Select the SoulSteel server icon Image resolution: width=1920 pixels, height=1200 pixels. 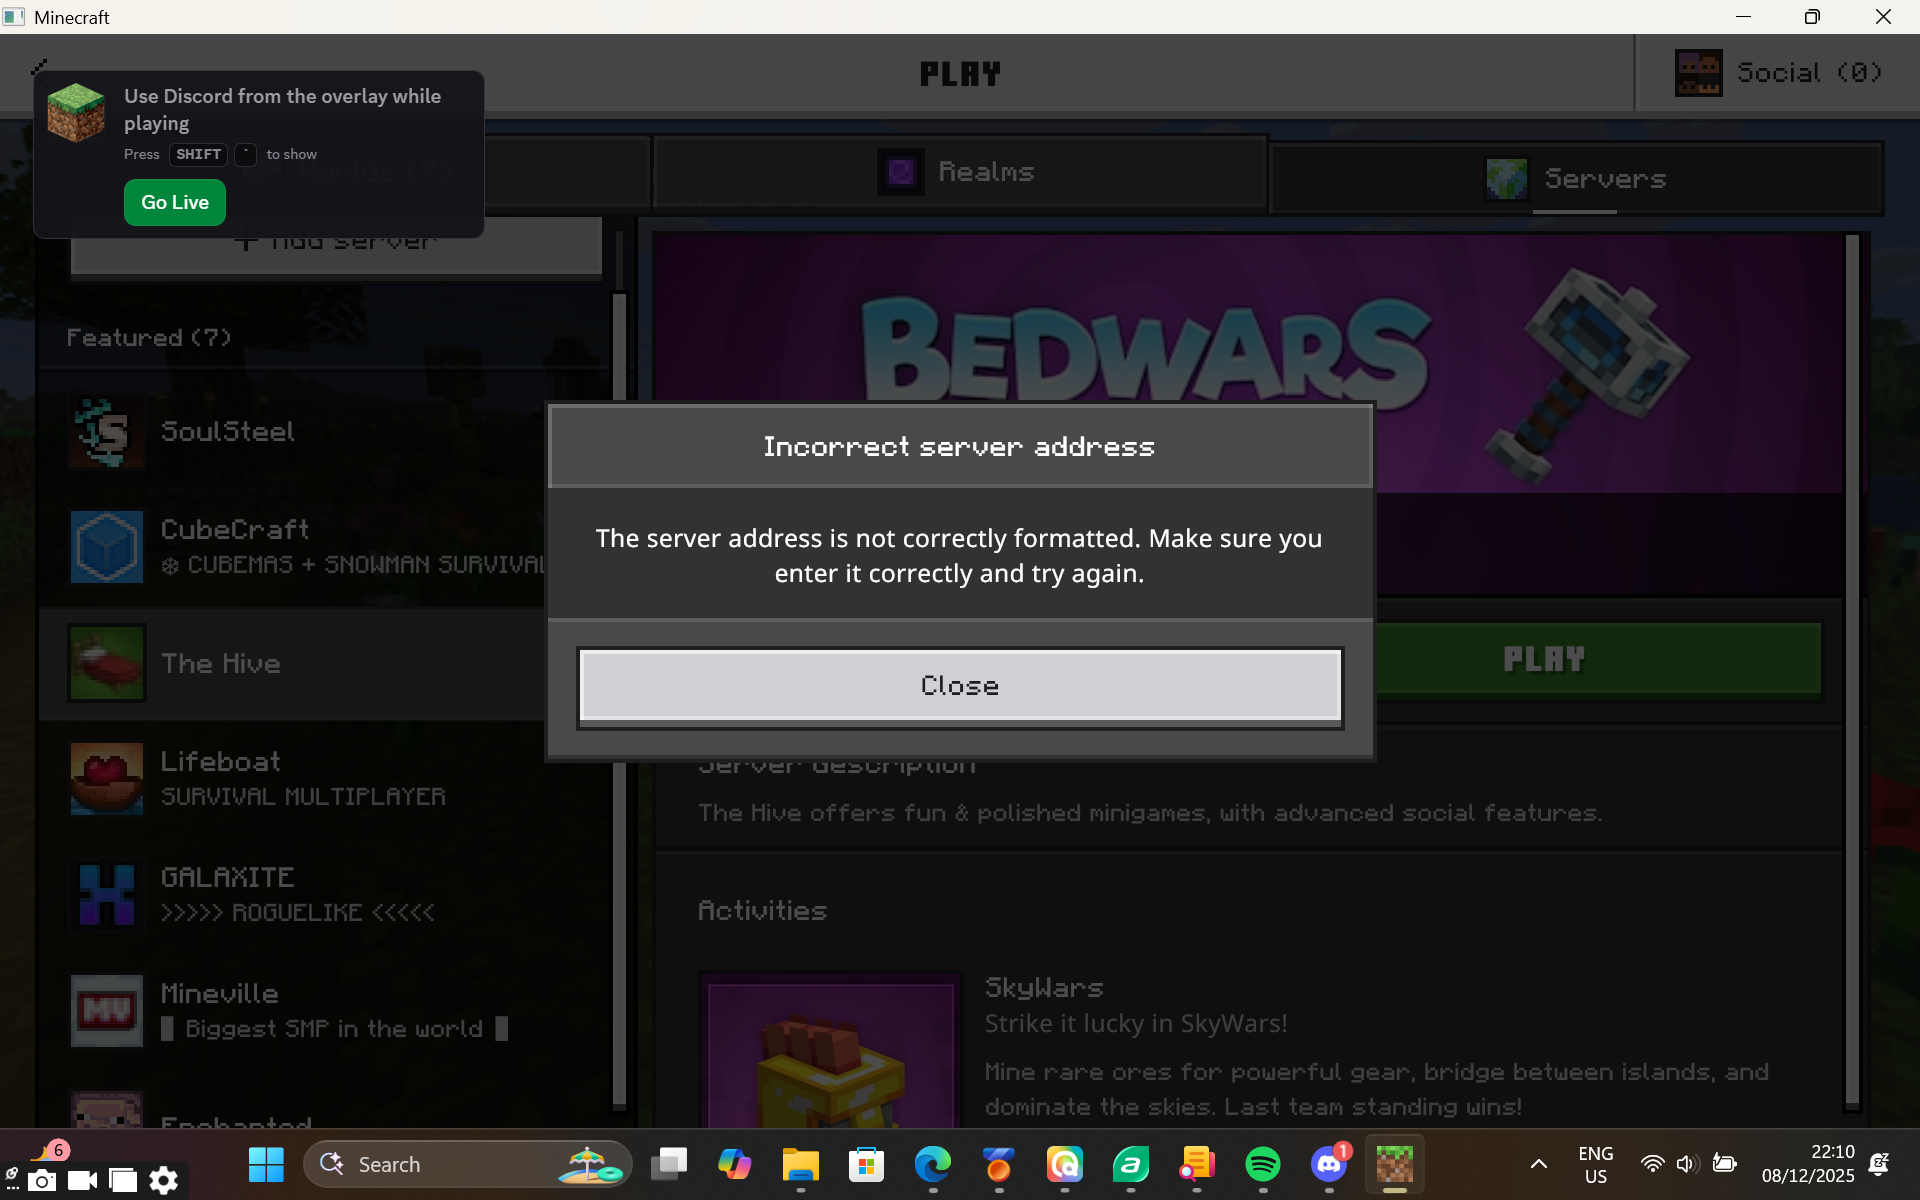(107, 432)
